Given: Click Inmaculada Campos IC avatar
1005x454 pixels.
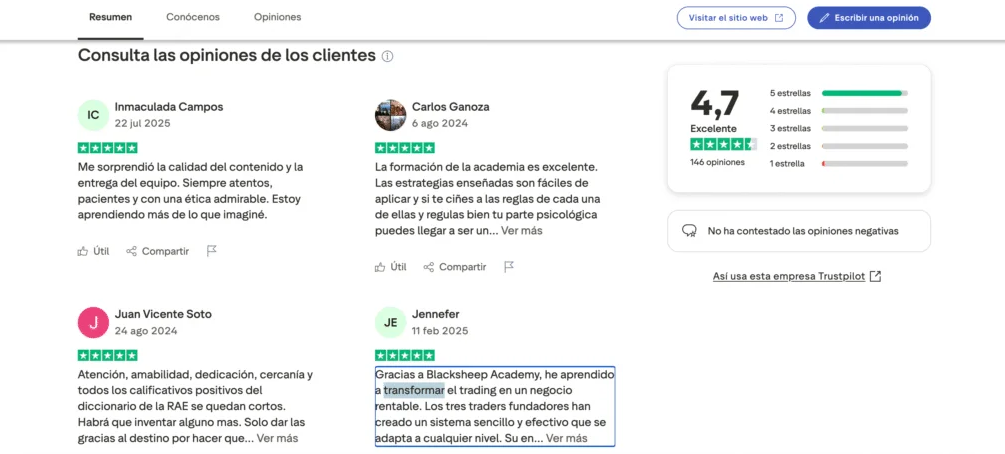Looking at the screenshot, I should 94,115.
